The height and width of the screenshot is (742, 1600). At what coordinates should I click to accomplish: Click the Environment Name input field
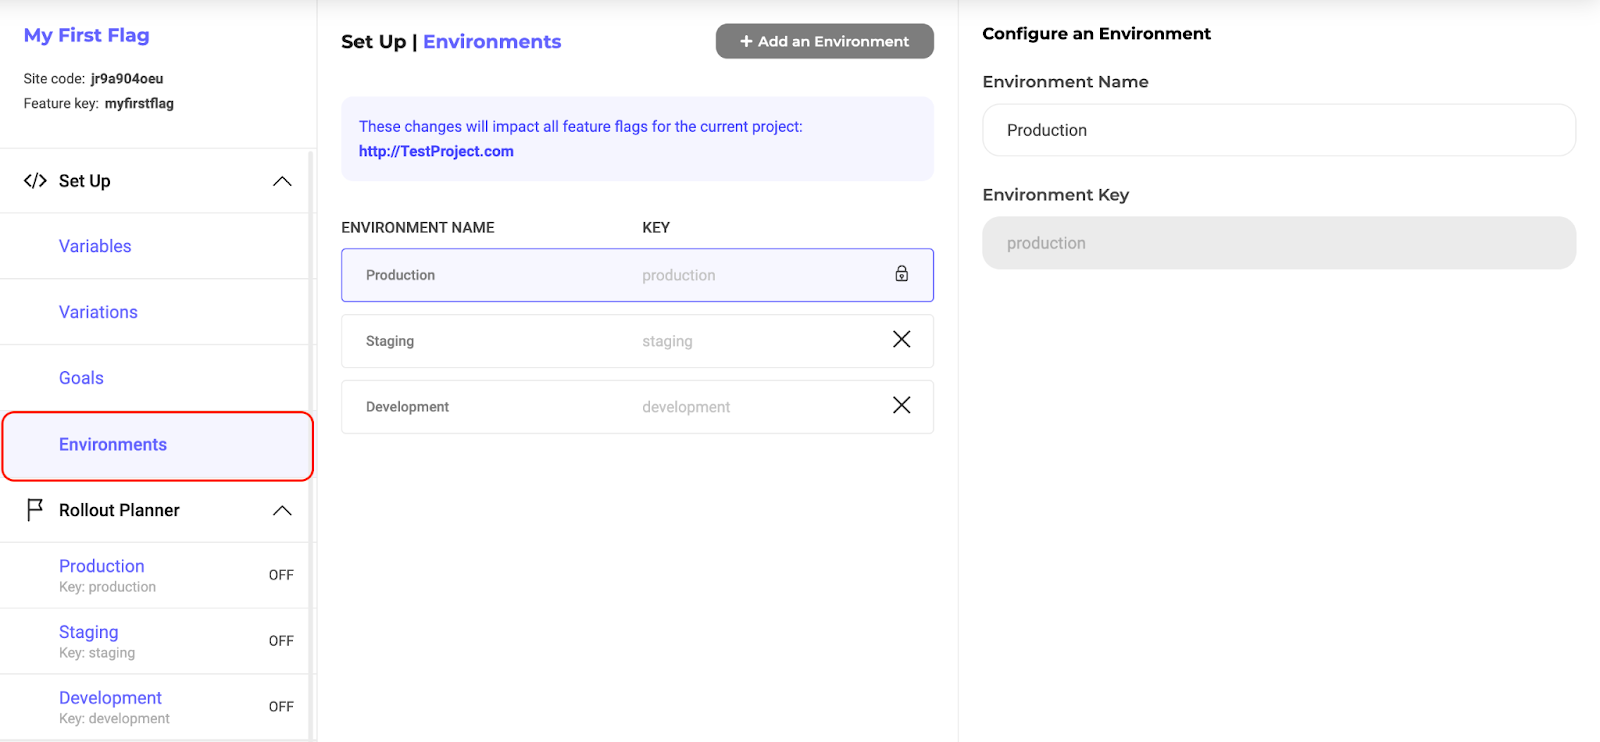(1278, 130)
